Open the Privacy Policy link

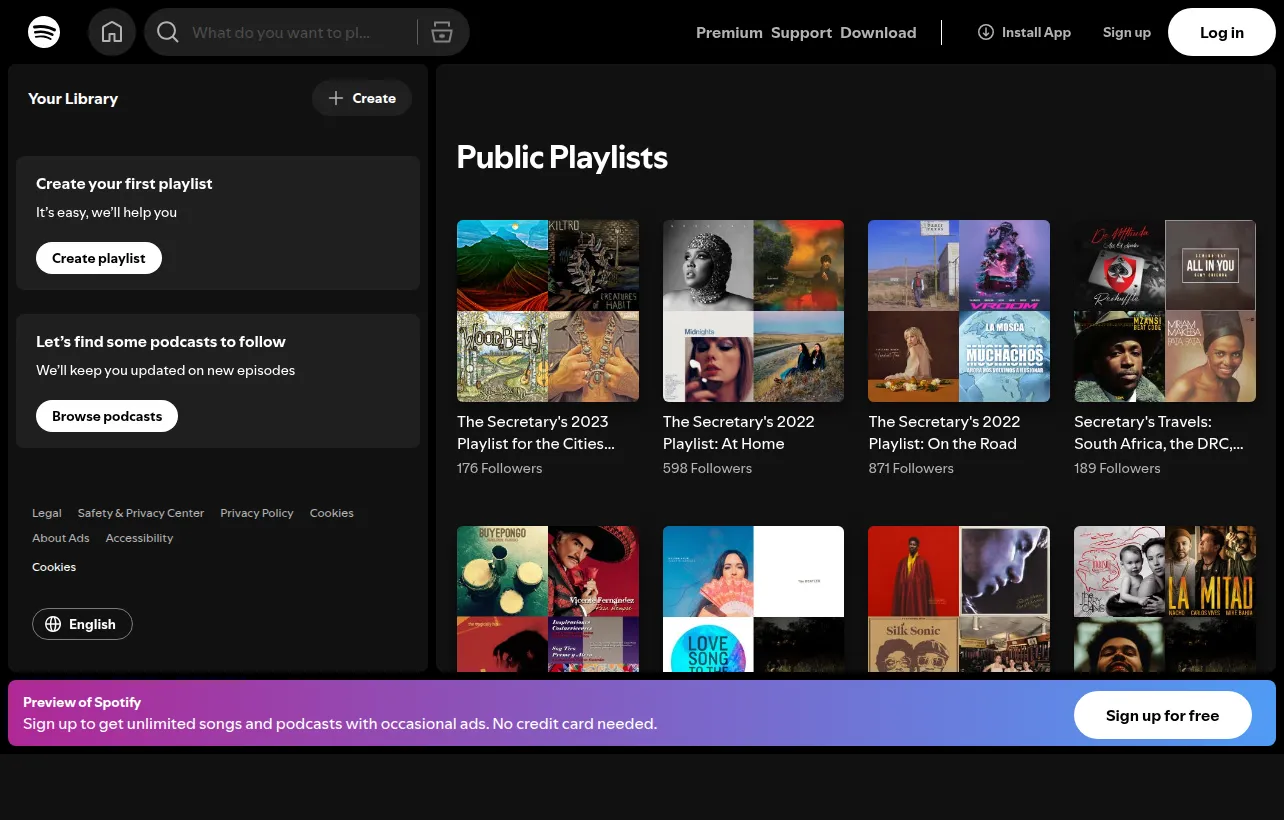tap(257, 513)
